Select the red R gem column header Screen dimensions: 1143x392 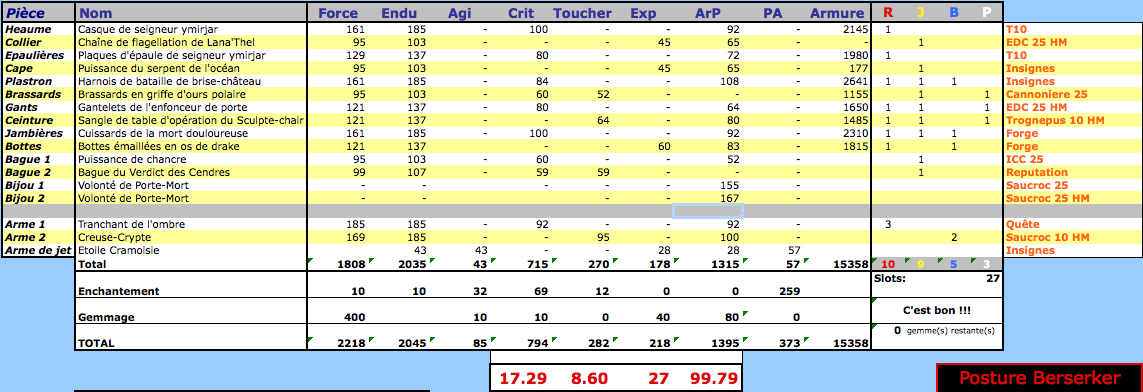887,12
